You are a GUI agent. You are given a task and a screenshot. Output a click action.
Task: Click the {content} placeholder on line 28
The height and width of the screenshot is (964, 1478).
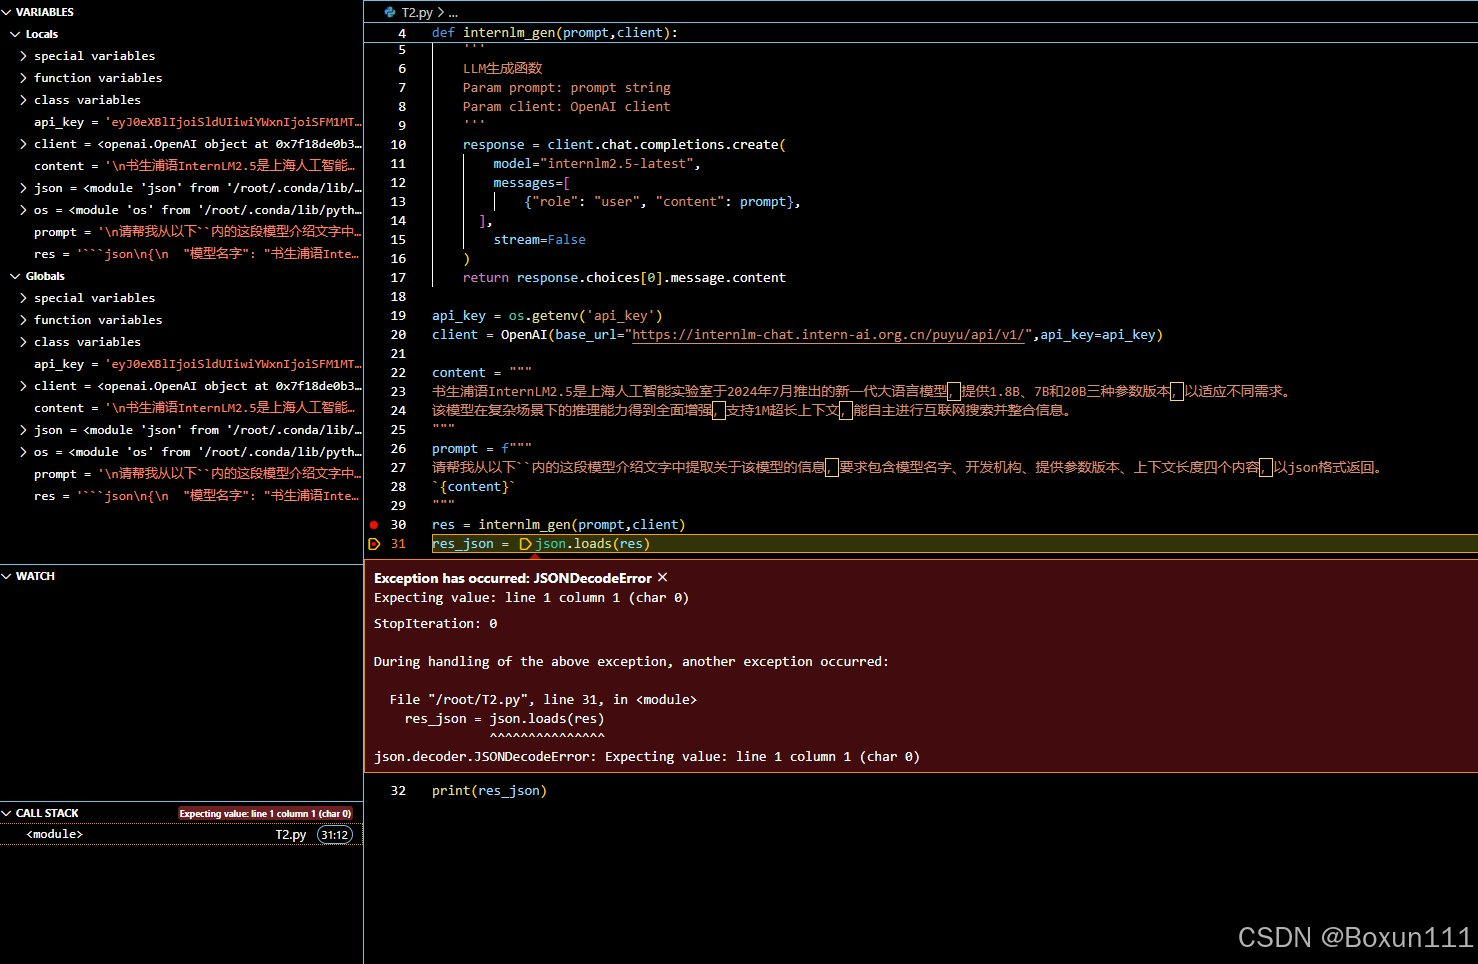click(475, 487)
